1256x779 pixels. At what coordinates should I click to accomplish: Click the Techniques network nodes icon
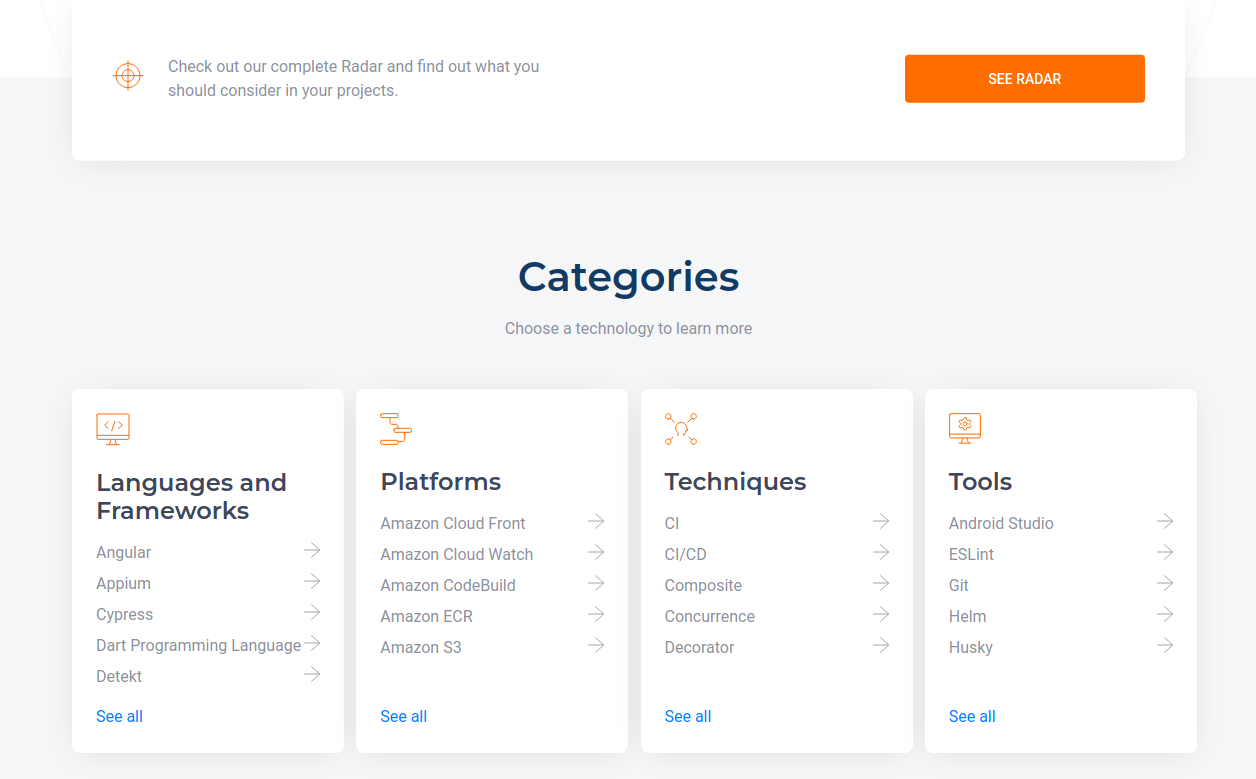(x=681, y=428)
